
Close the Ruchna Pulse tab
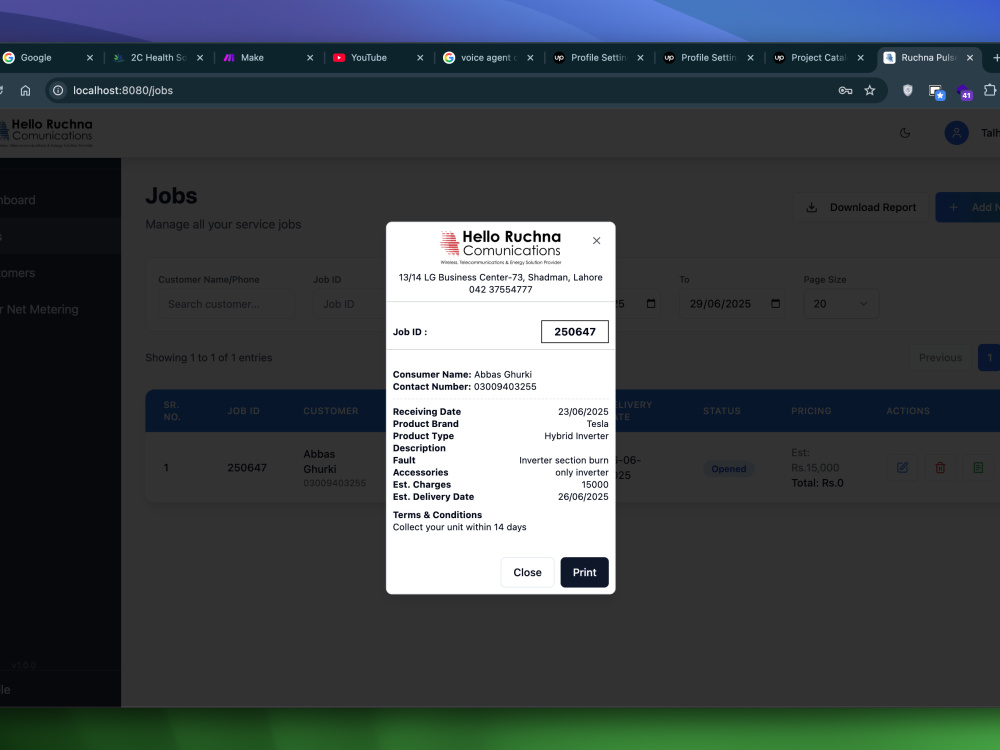970,57
